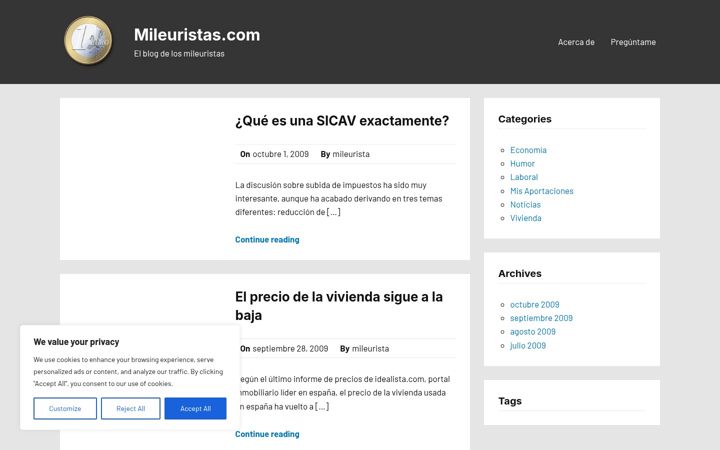Click the date septiembre 28, 2009

(x=290, y=349)
